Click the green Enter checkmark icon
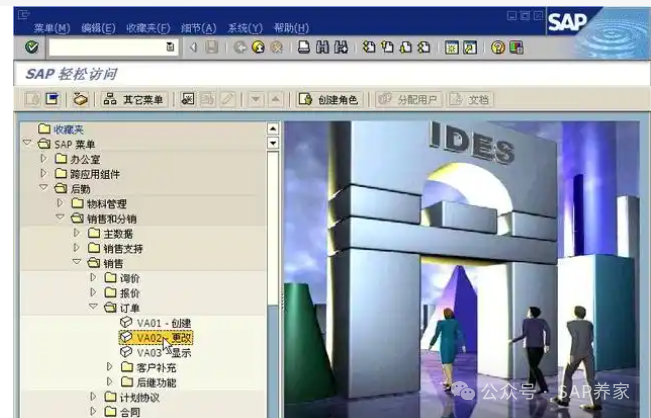The height and width of the screenshot is (418, 651). pos(32,47)
